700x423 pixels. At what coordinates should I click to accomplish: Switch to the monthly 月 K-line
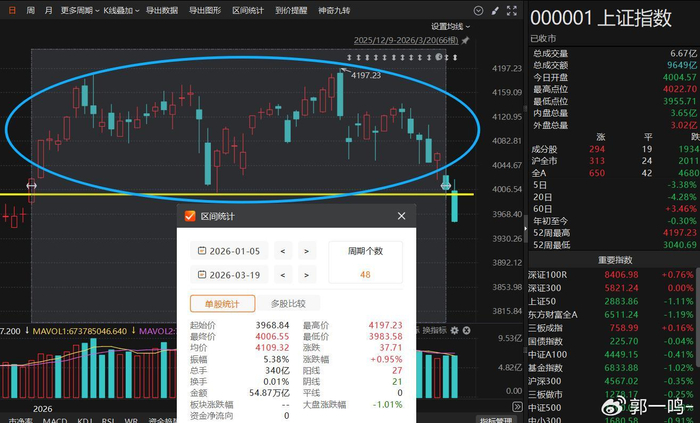(x=48, y=10)
